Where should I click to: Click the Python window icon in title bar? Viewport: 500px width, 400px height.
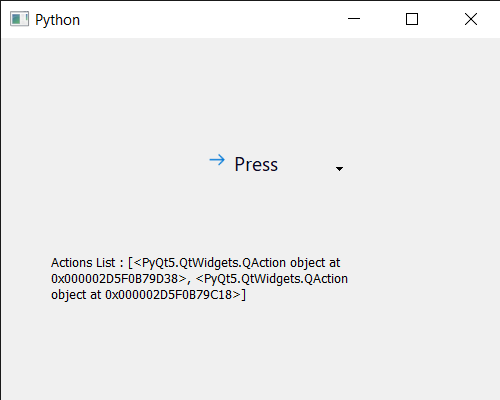(19, 19)
